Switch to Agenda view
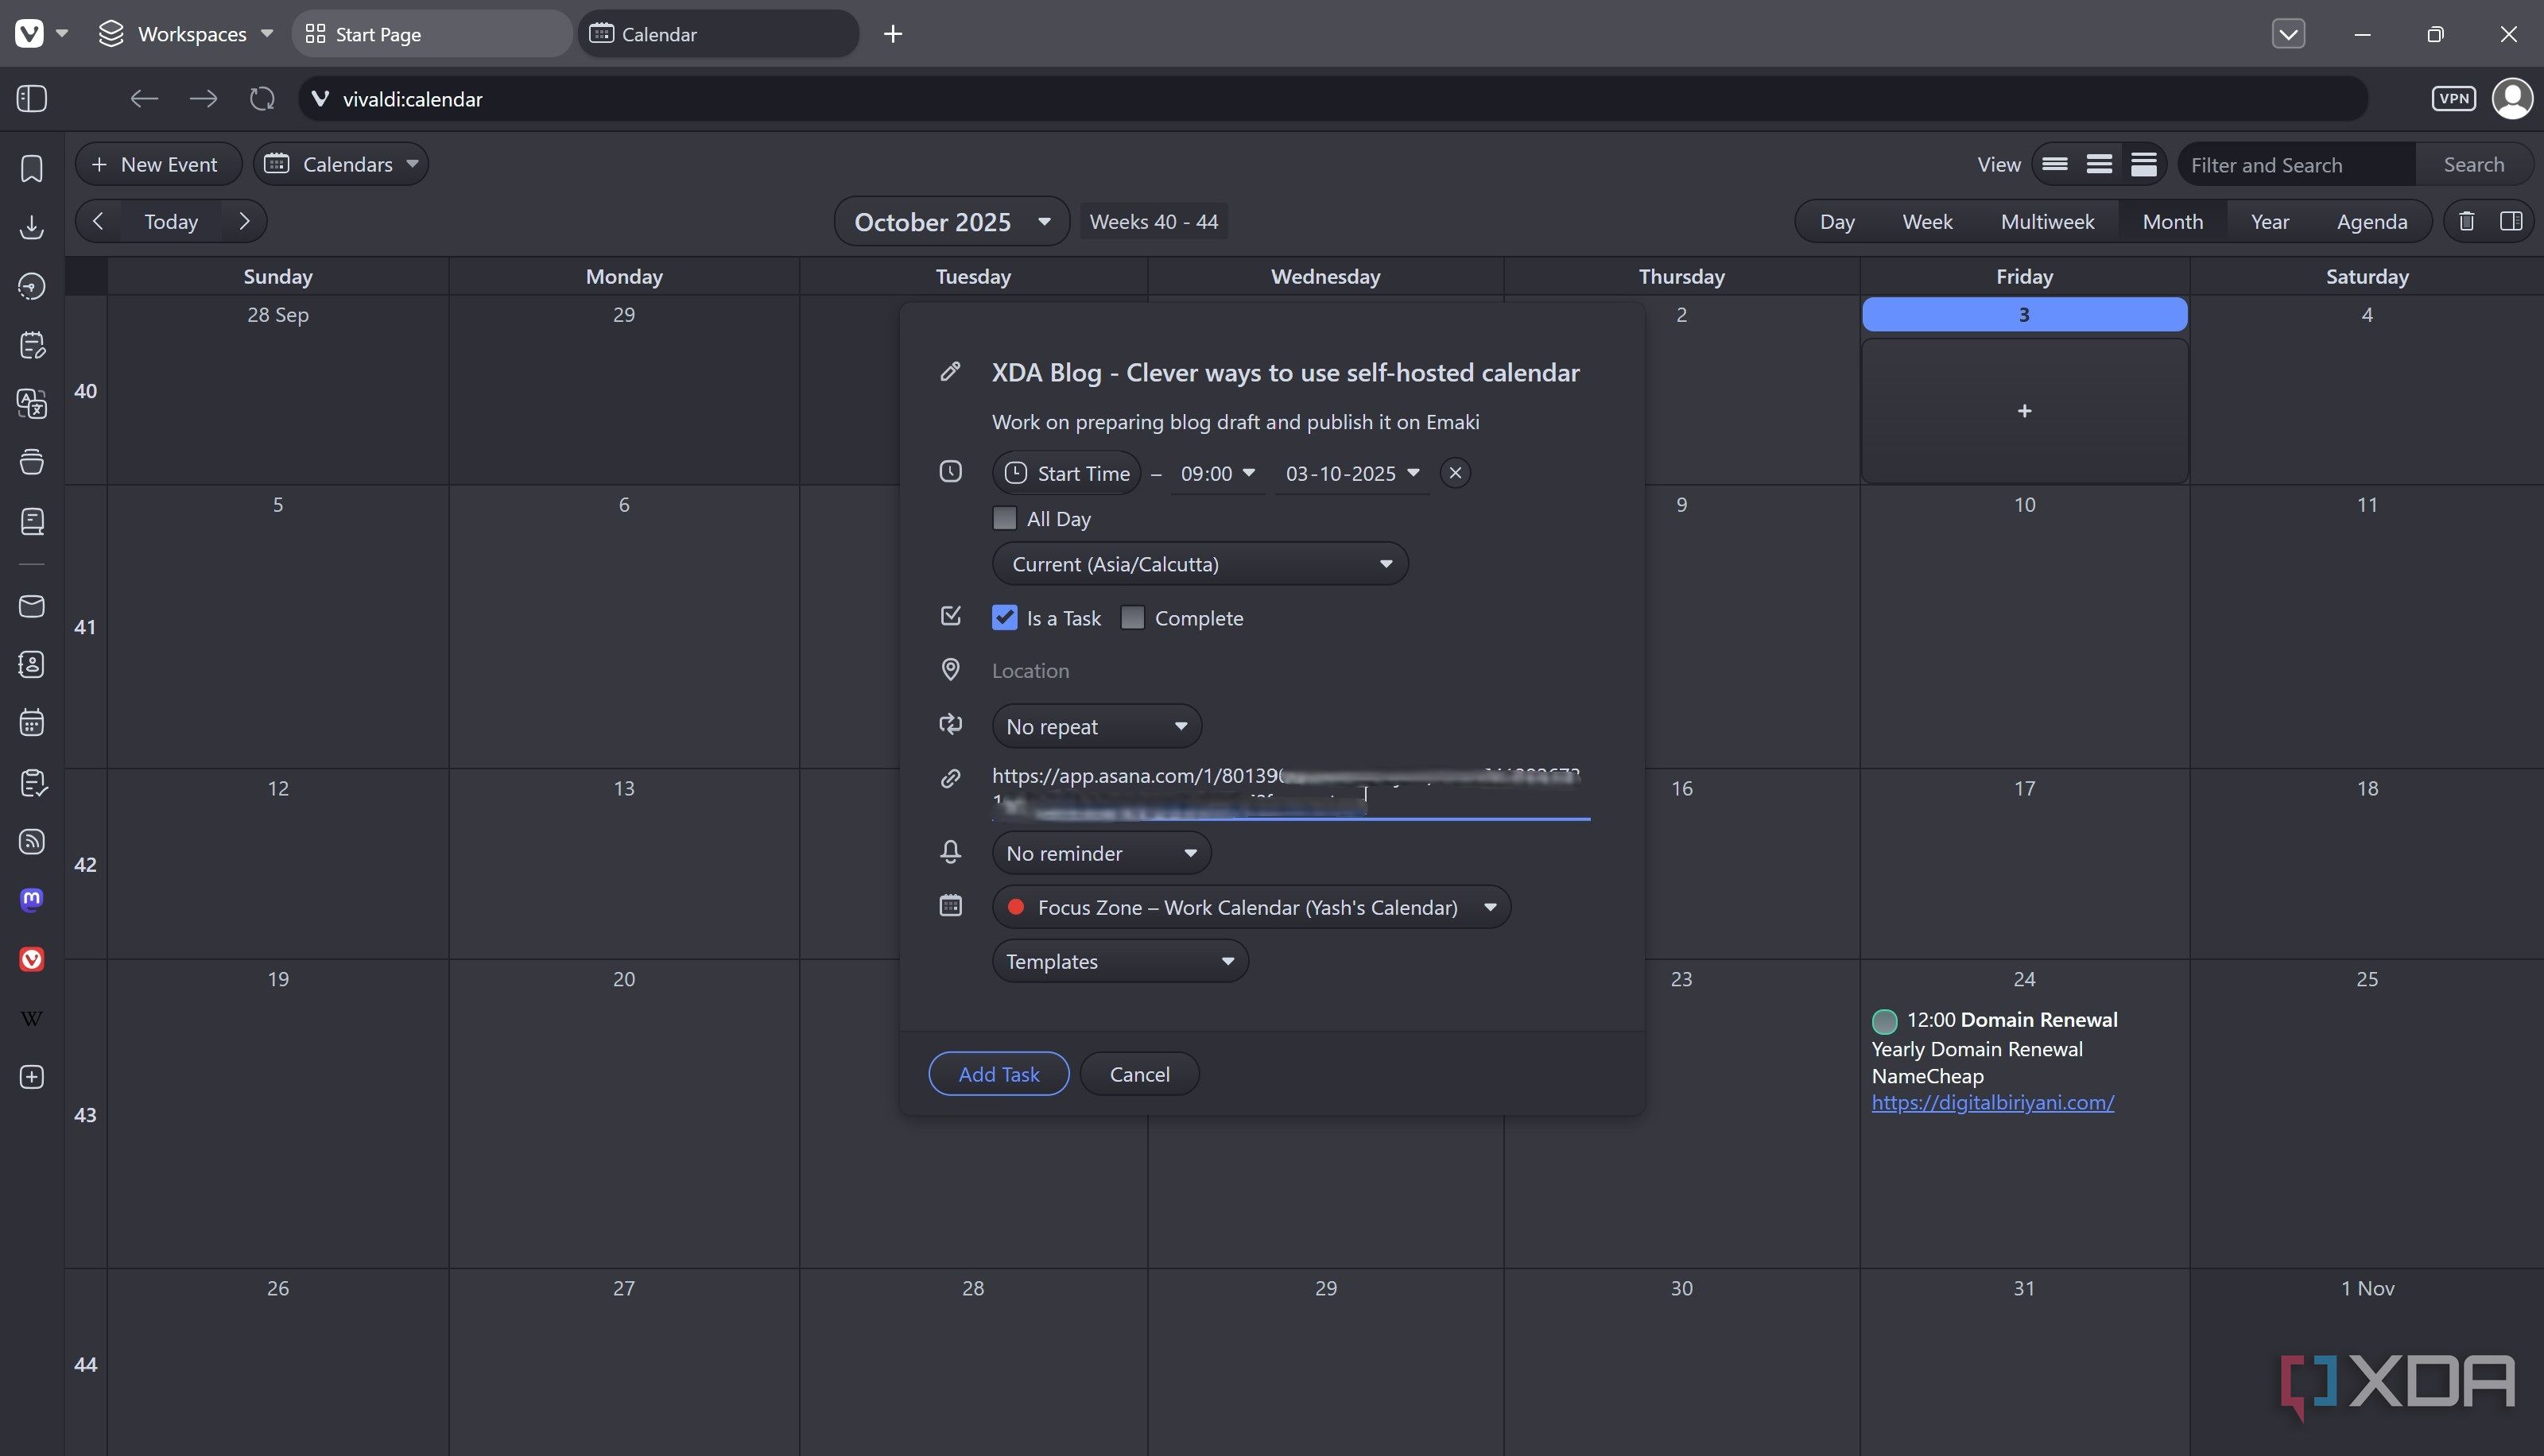The image size is (2544, 1456). 2371,221
